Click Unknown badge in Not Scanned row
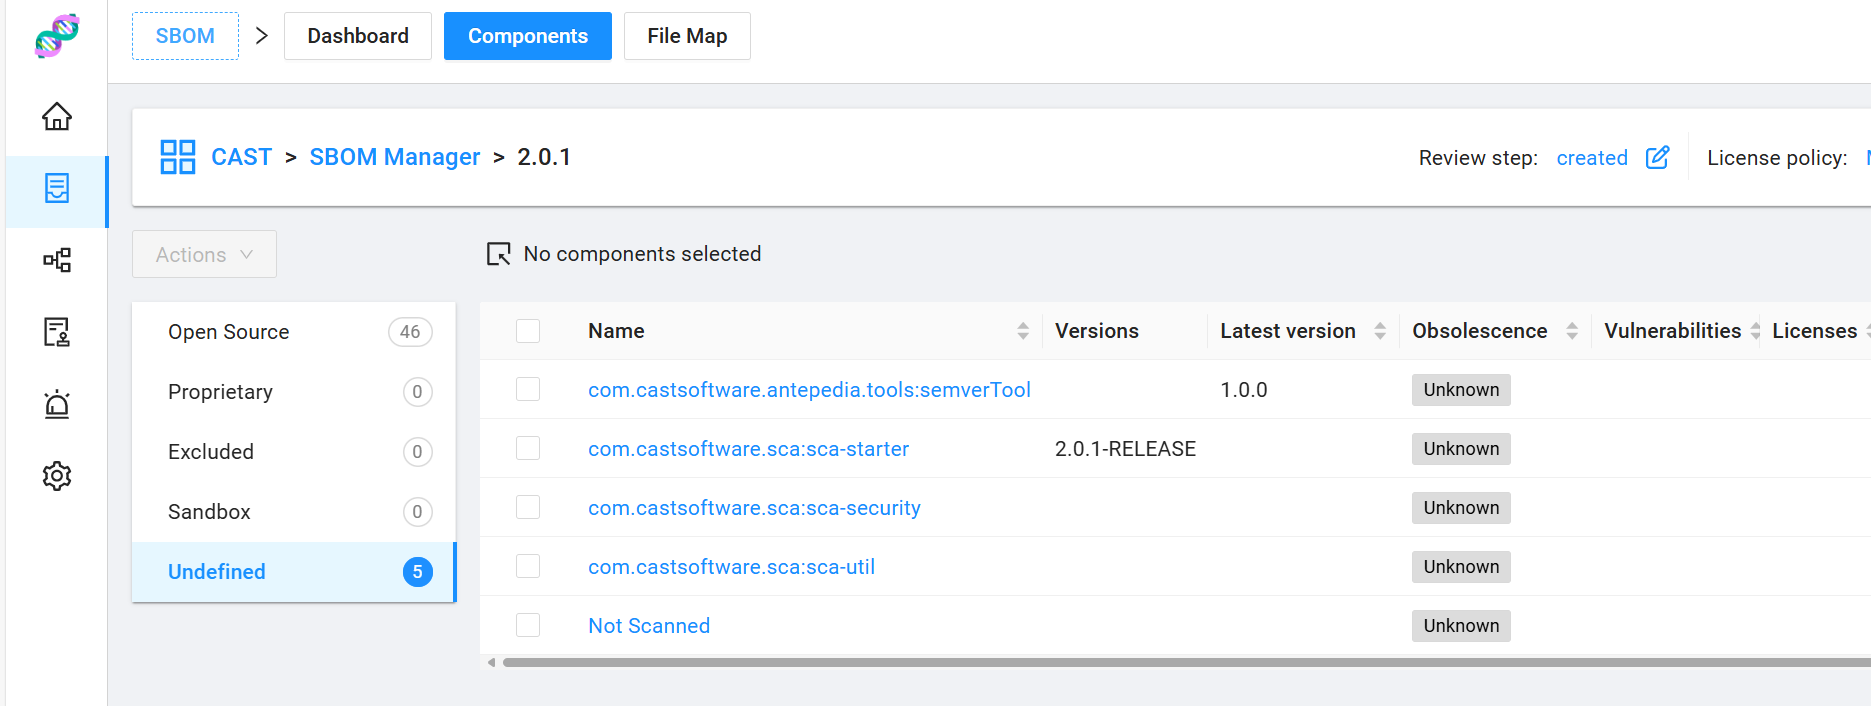Screen dimensions: 1871x706 point(1461,626)
